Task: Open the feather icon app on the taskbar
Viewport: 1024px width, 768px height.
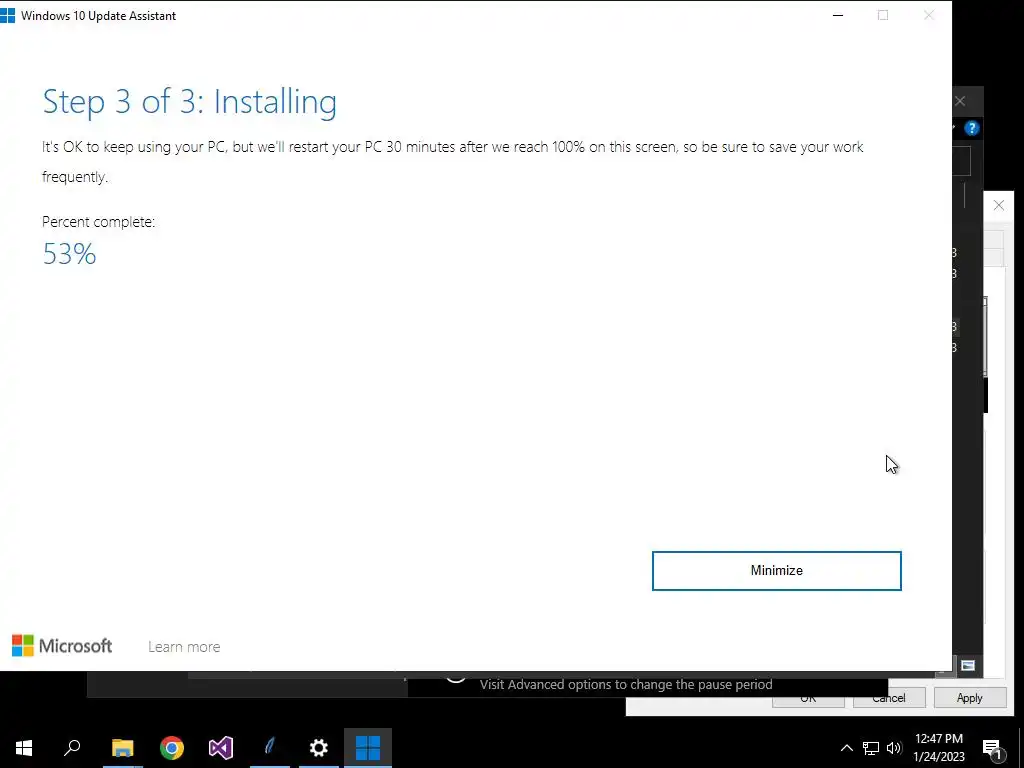Action: (x=270, y=748)
